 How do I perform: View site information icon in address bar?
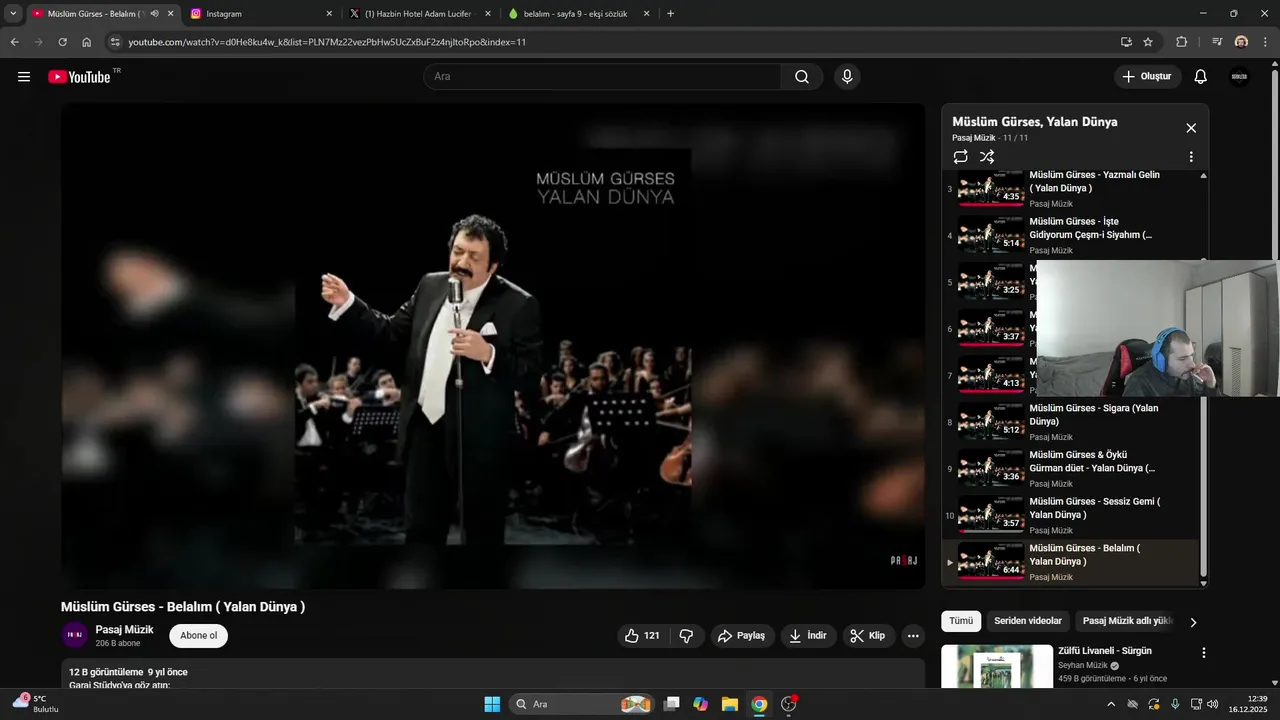click(115, 42)
